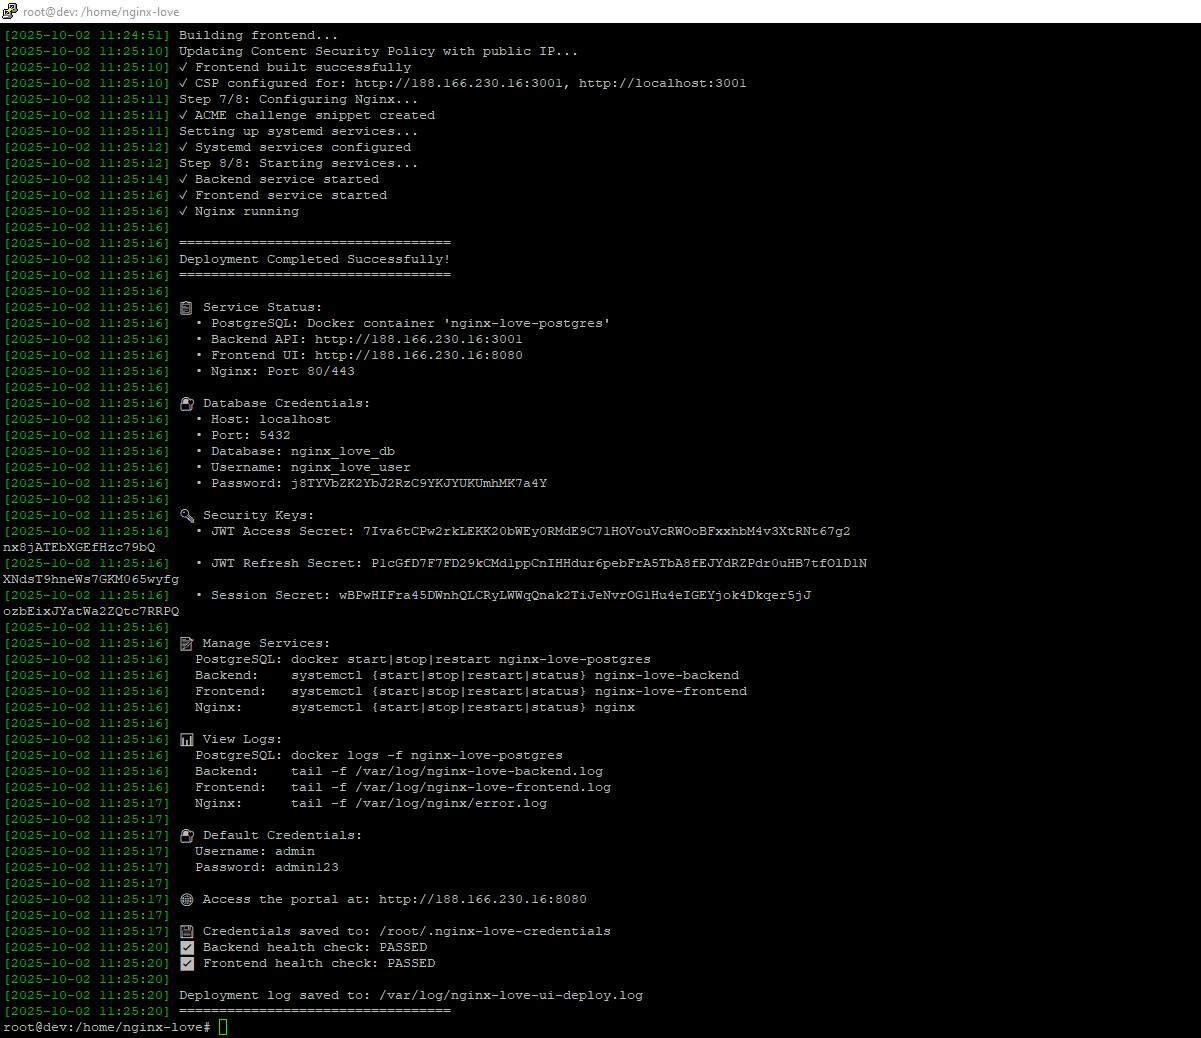Click the key icon beside Security Keys
The width and height of the screenshot is (1201, 1038).
[x=186, y=516]
